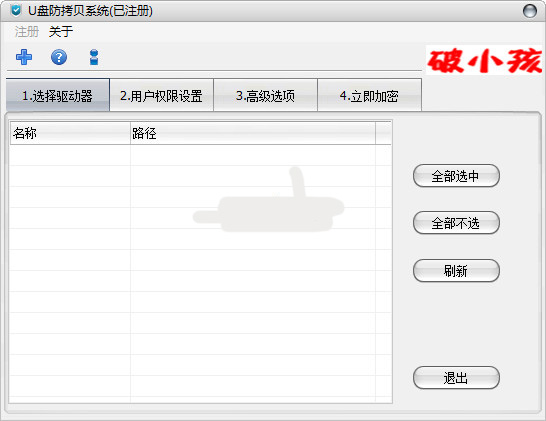
Task: Open help via the question mark icon
Action: point(59,57)
